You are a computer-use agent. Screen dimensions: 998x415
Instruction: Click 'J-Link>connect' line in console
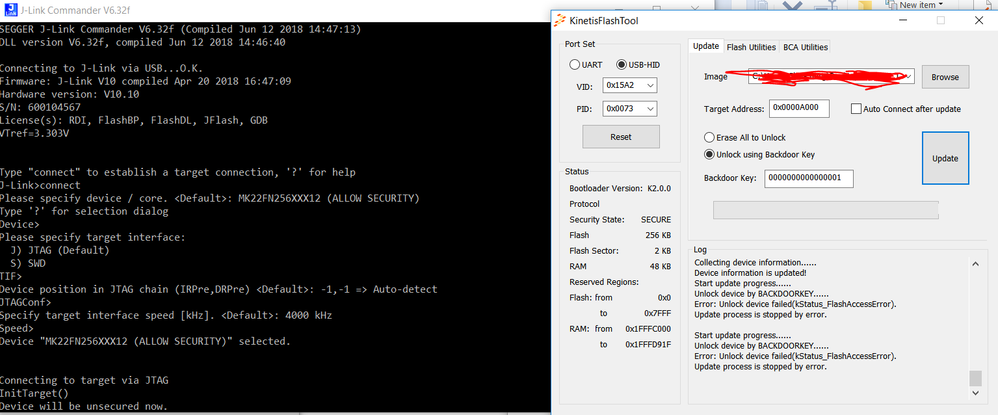pos(40,185)
